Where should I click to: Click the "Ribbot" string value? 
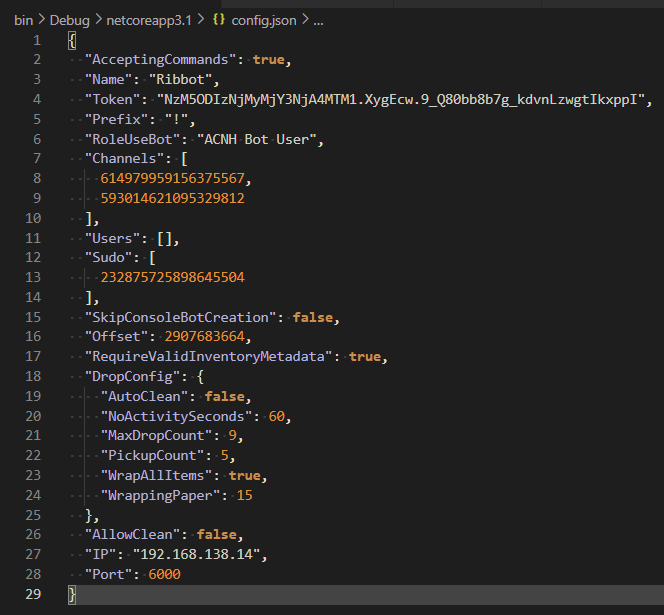(x=180, y=80)
